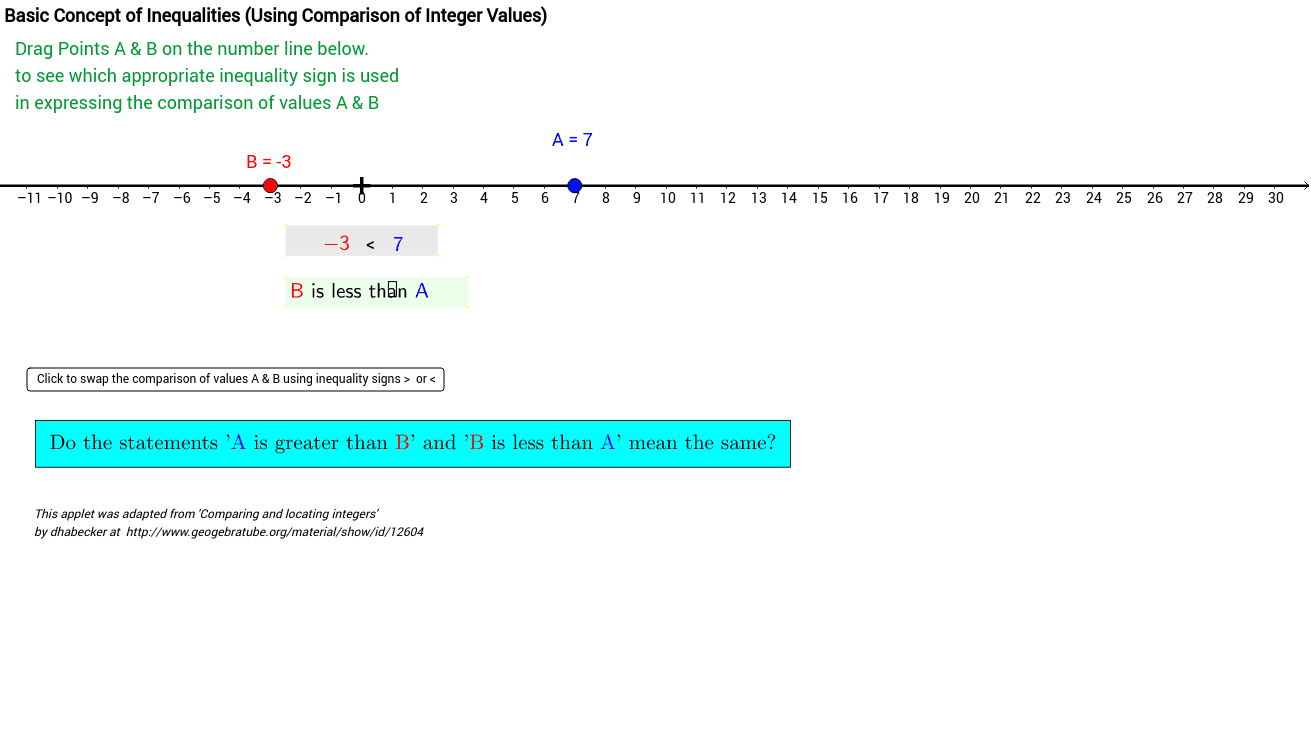Image resolution: width=1311 pixels, height=730 pixels.
Task: Click number 28 on the number line
Action: click(x=1215, y=198)
